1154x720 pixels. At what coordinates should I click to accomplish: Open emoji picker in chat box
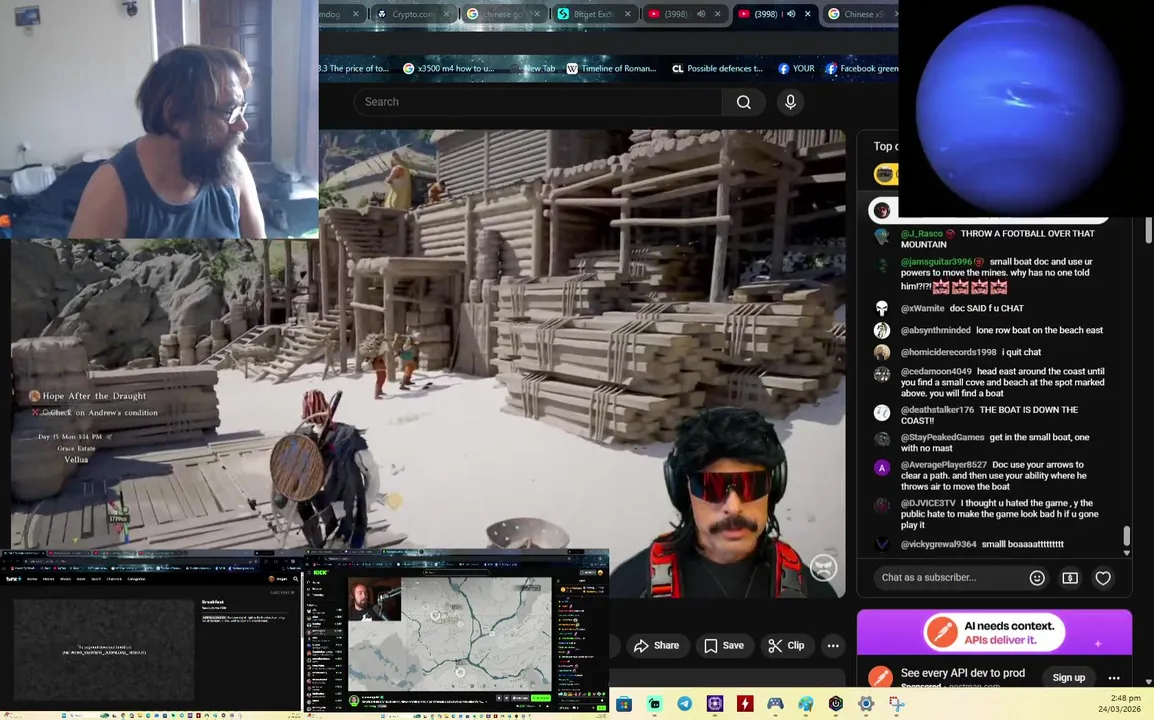1037,578
